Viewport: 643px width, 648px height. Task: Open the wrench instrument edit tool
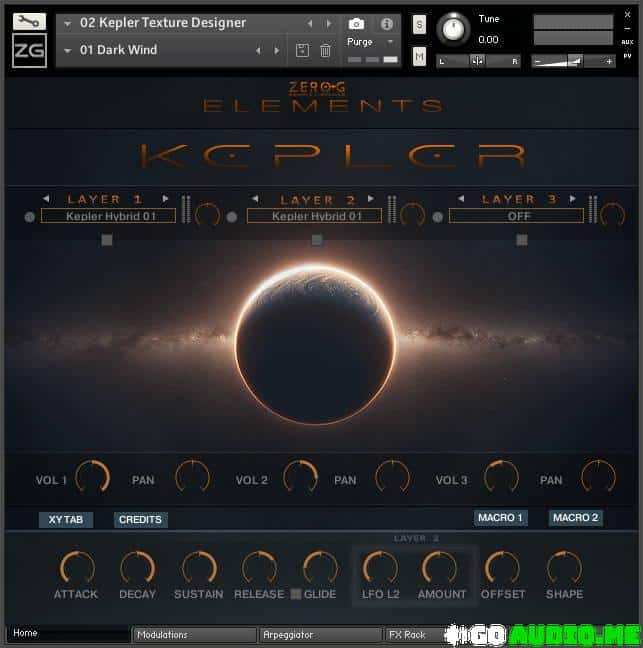point(29,21)
